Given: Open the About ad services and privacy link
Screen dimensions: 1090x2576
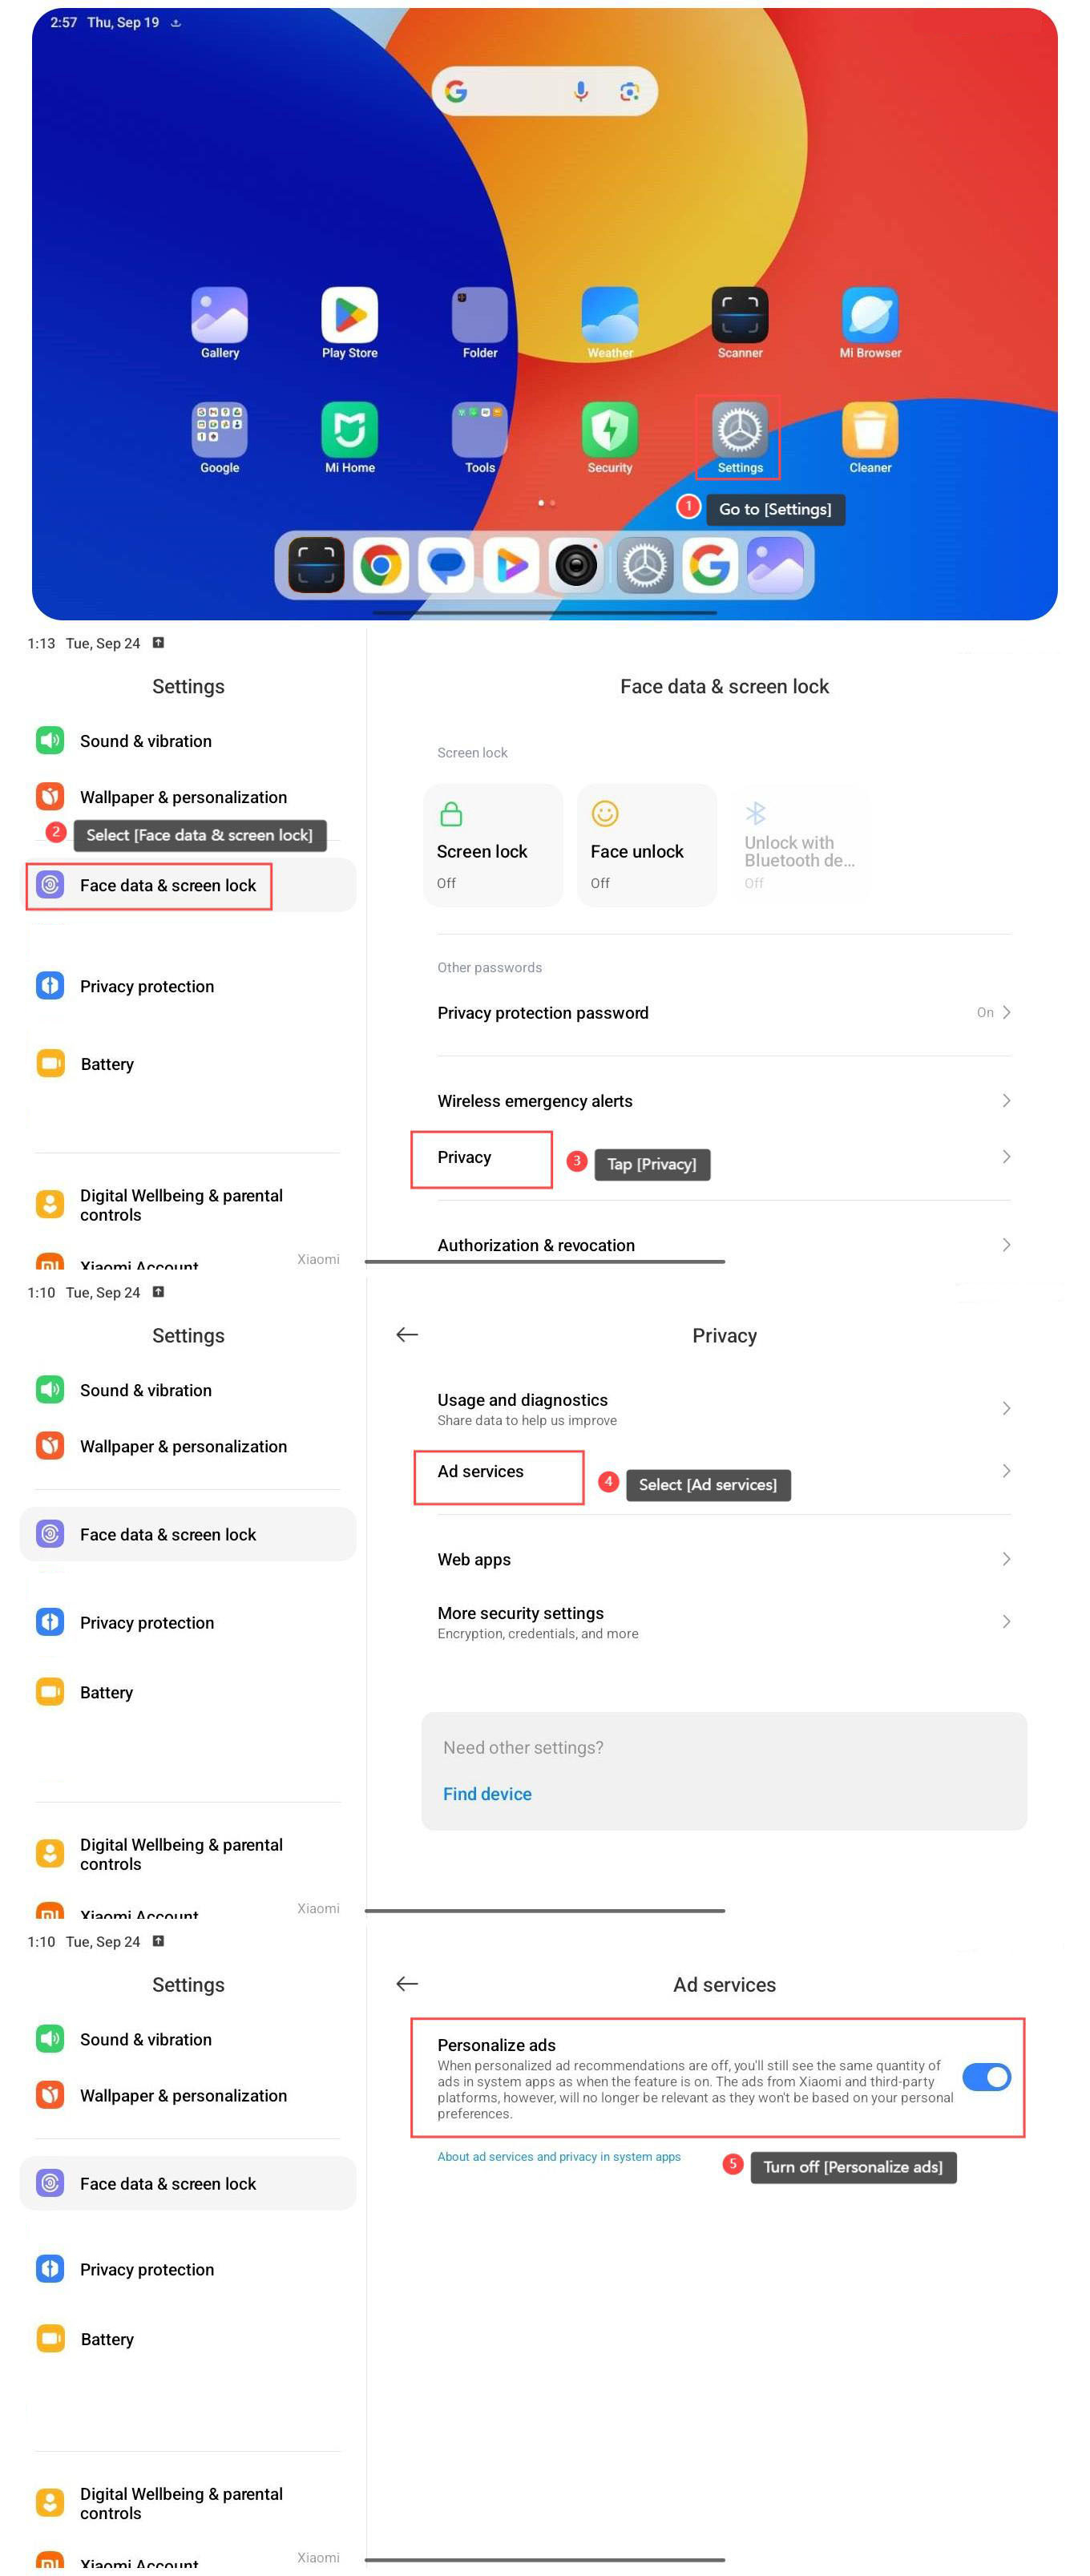Looking at the screenshot, I should 558,2157.
